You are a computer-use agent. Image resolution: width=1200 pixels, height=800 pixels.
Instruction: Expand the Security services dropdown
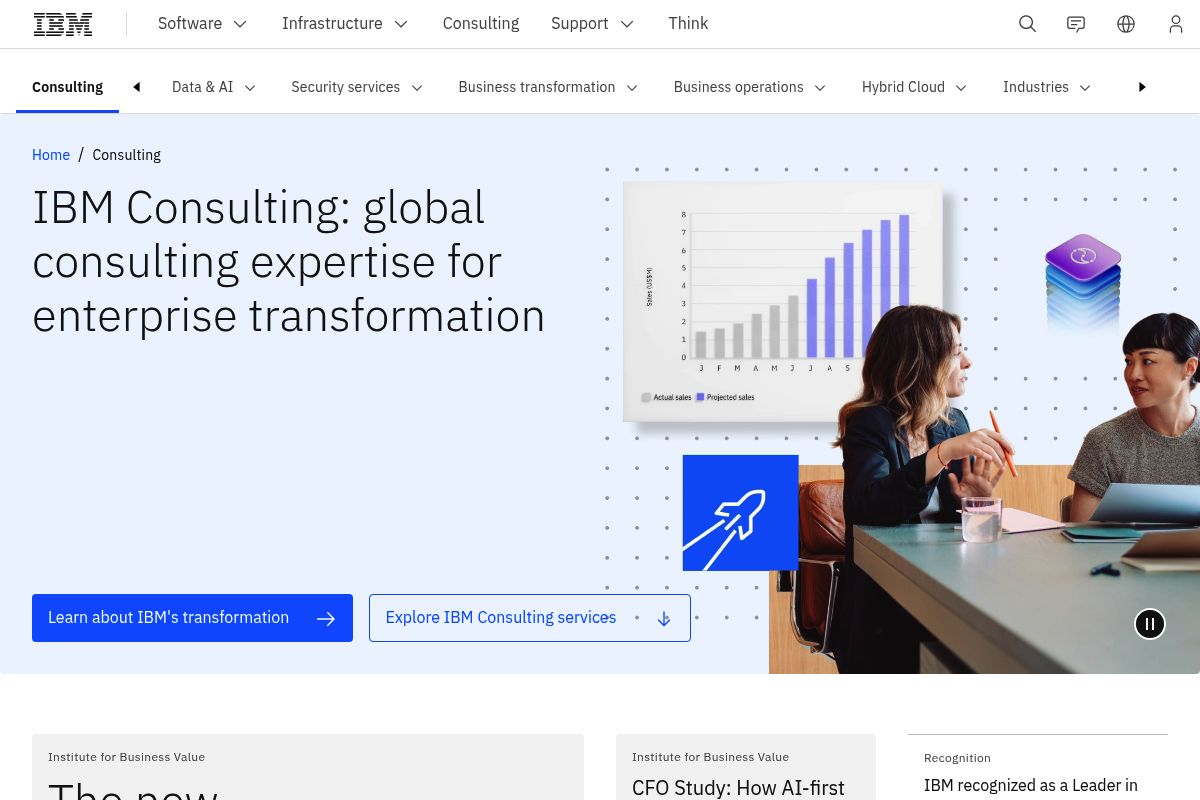[357, 87]
